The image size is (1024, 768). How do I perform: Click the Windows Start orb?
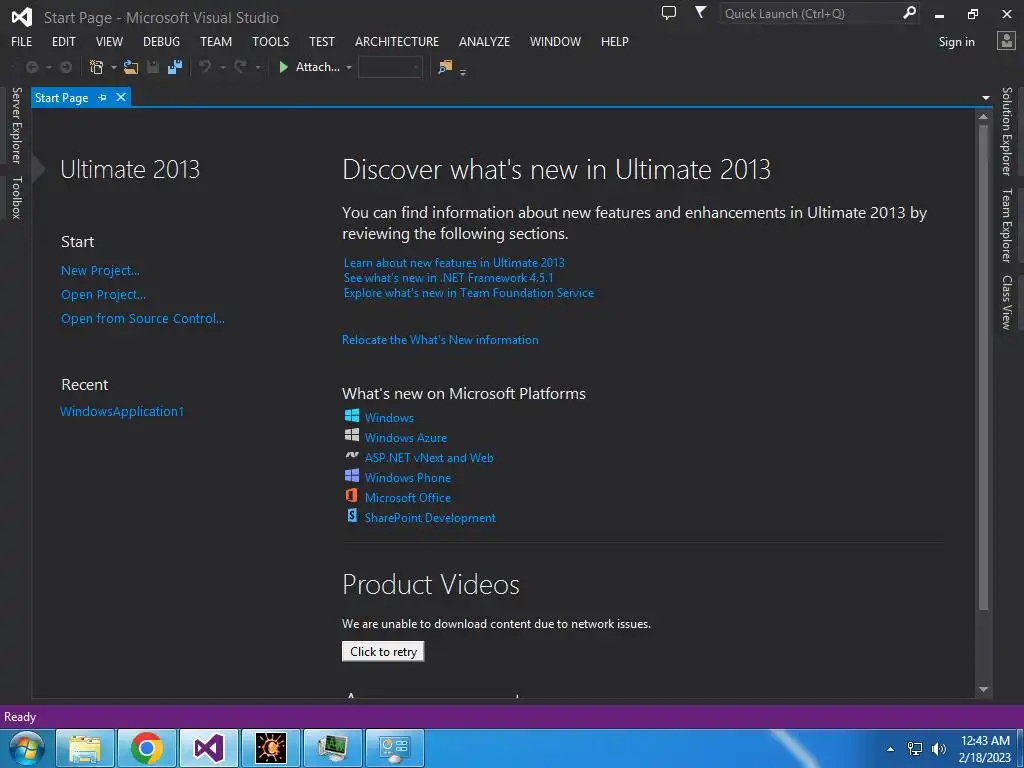point(27,748)
